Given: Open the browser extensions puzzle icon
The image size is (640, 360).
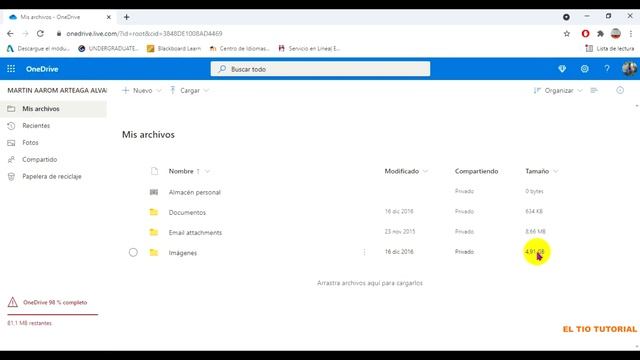Looking at the screenshot, I should [600, 33].
